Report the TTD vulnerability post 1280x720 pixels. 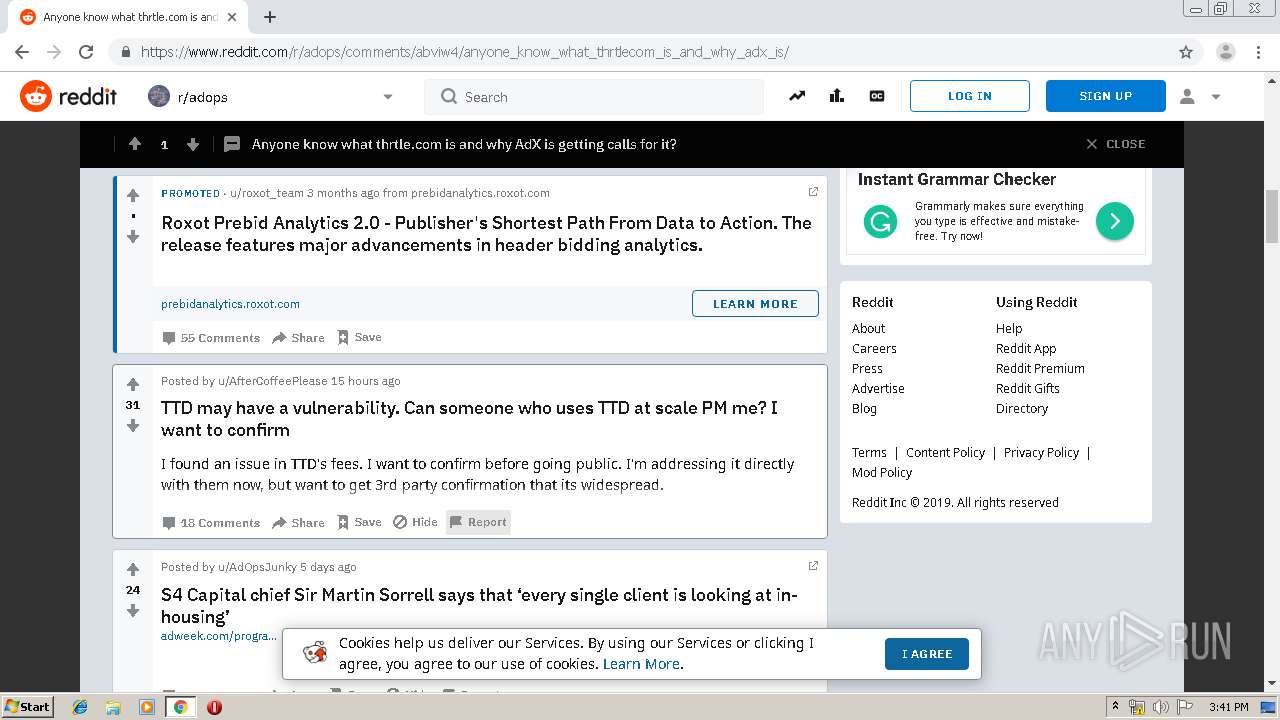point(478,522)
